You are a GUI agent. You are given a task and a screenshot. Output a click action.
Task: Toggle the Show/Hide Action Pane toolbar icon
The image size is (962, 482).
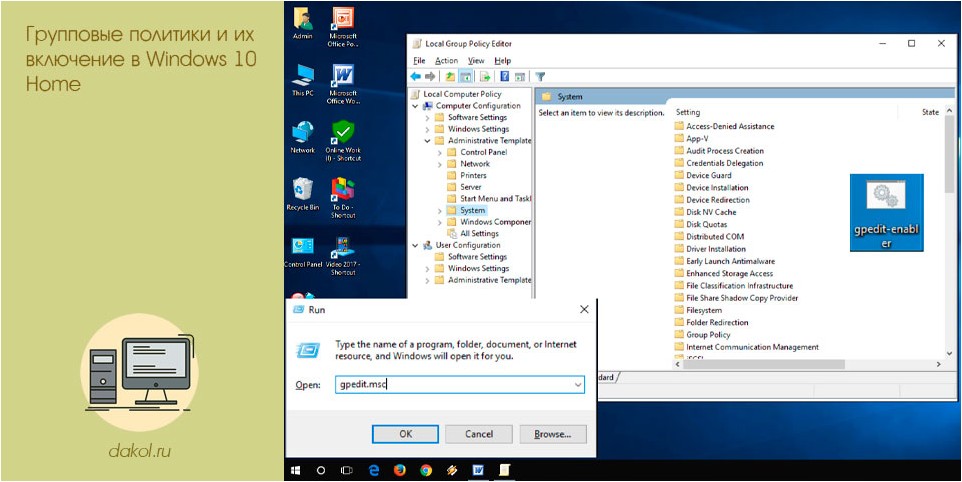(520, 77)
